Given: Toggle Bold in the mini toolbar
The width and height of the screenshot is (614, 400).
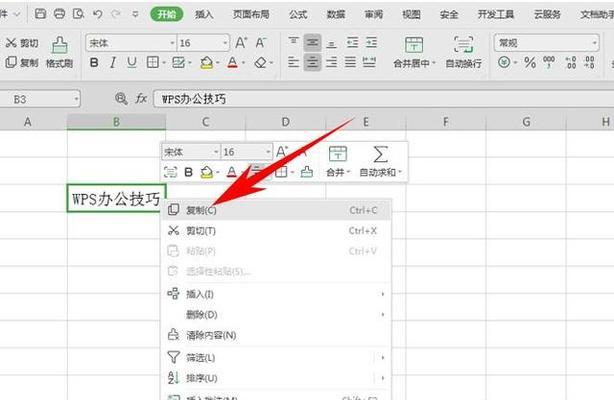Looking at the screenshot, I should [188, 172].
